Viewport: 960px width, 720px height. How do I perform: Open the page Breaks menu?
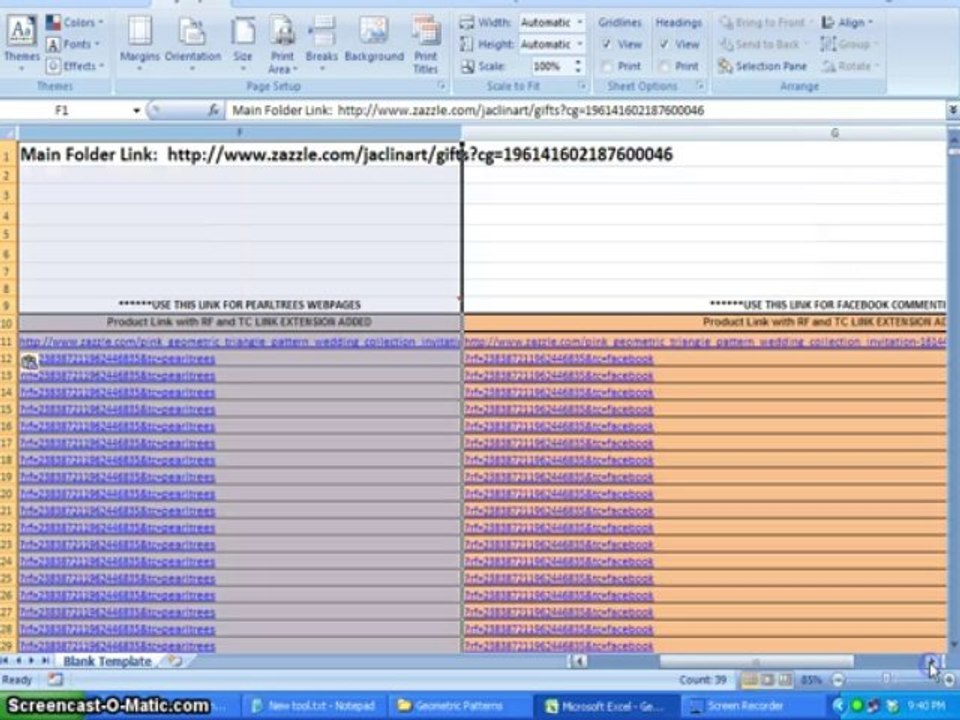321,43
